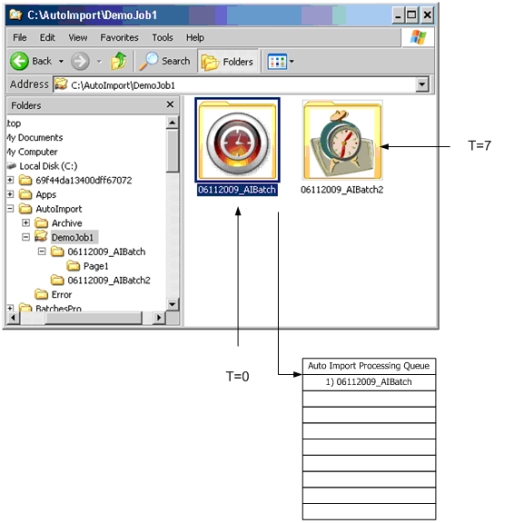
Task: Open the Edit menu
Action: tap(47, 37)
